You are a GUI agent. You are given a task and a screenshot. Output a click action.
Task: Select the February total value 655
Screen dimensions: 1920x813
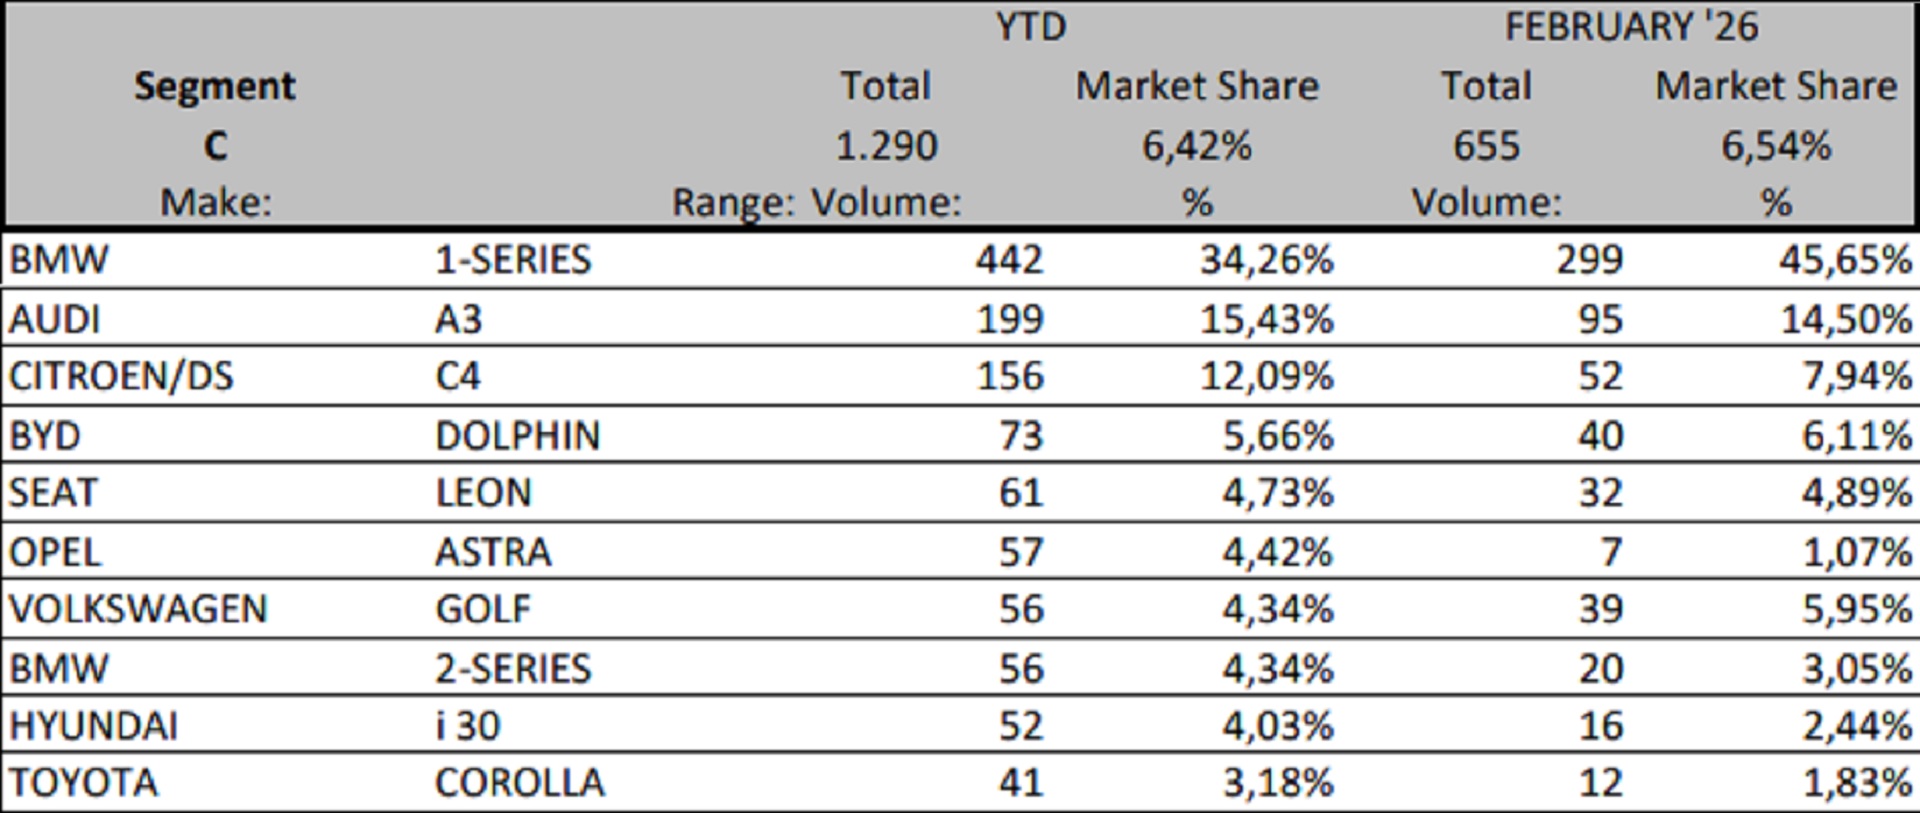pos(1486,146)
